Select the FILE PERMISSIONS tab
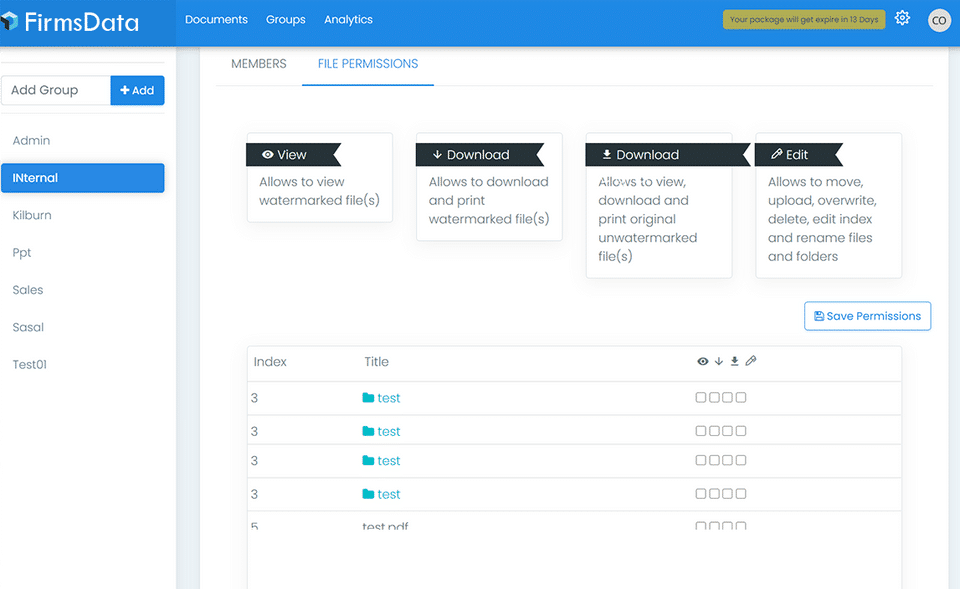Image resolution: width=960 pixels, height=589 pixels. (x=368, y=64)
